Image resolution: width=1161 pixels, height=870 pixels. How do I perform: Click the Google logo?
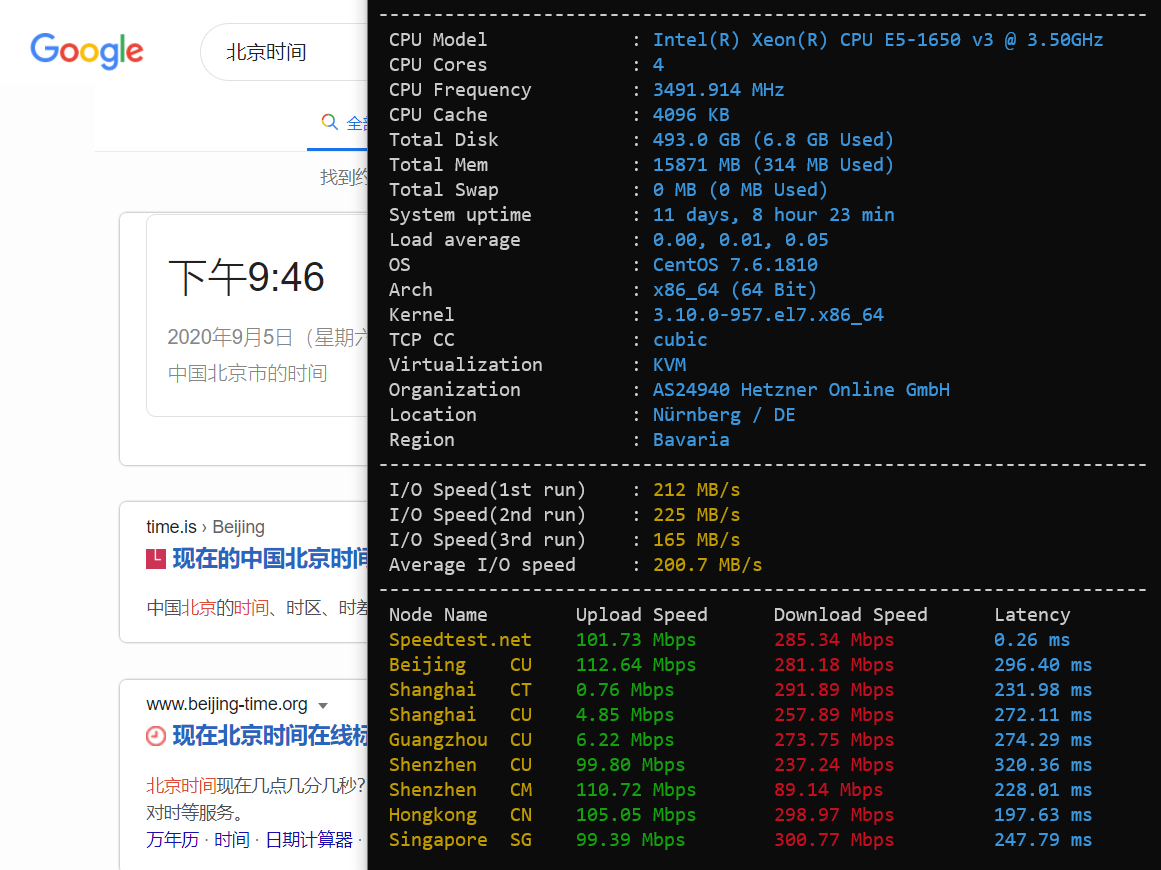[x=87, y=51]
